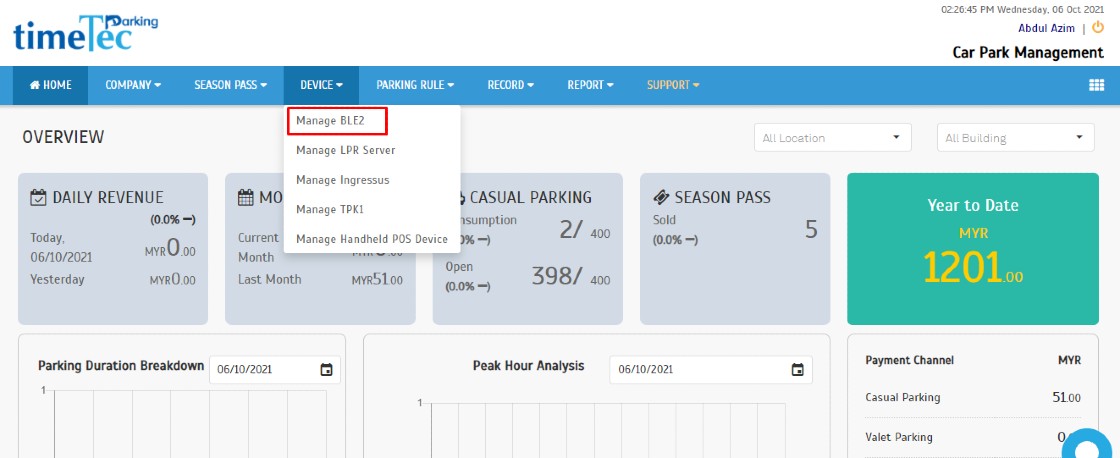
Task: Click the orange power logout icon
Action: tap(1098, 28)
